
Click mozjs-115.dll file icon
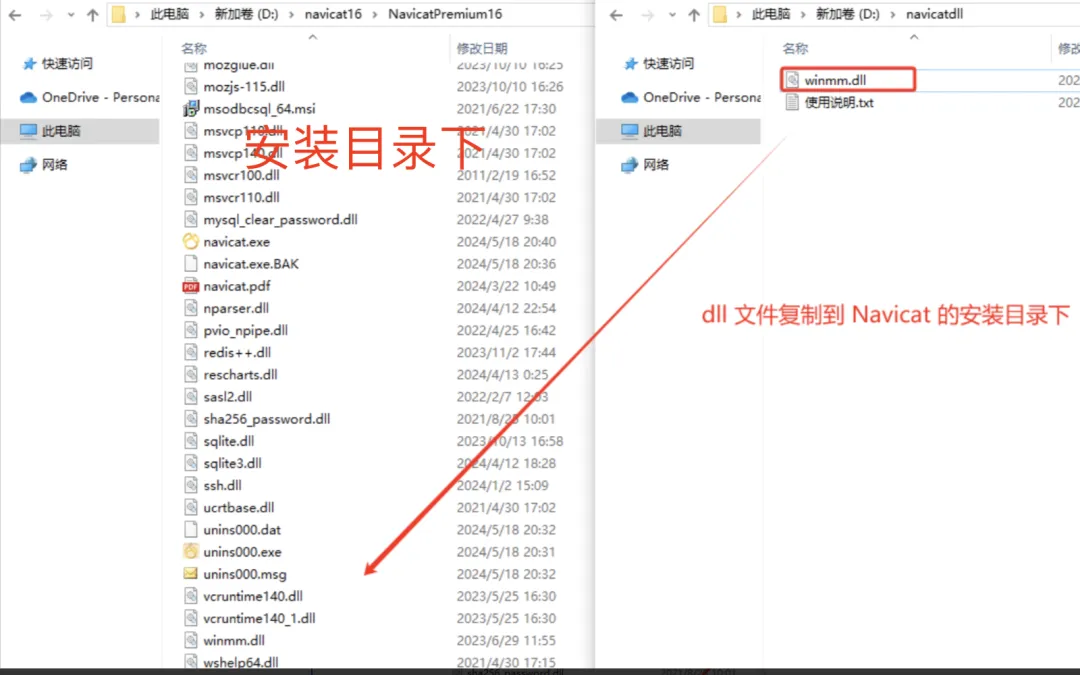pyautogui.click(x=191, y=87)
